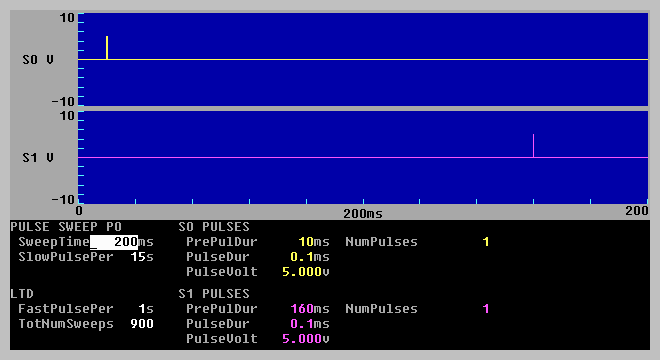Select the S1 NumPulses value 1

(486, 309)
